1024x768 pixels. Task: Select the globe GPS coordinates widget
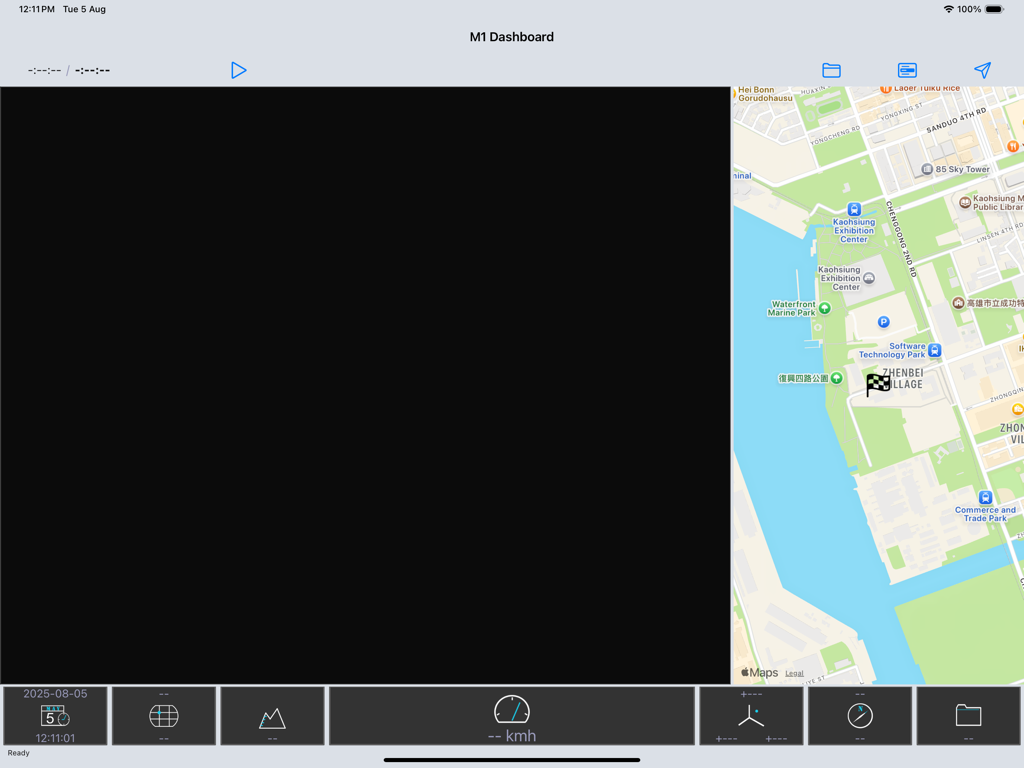tap(163, 715)
